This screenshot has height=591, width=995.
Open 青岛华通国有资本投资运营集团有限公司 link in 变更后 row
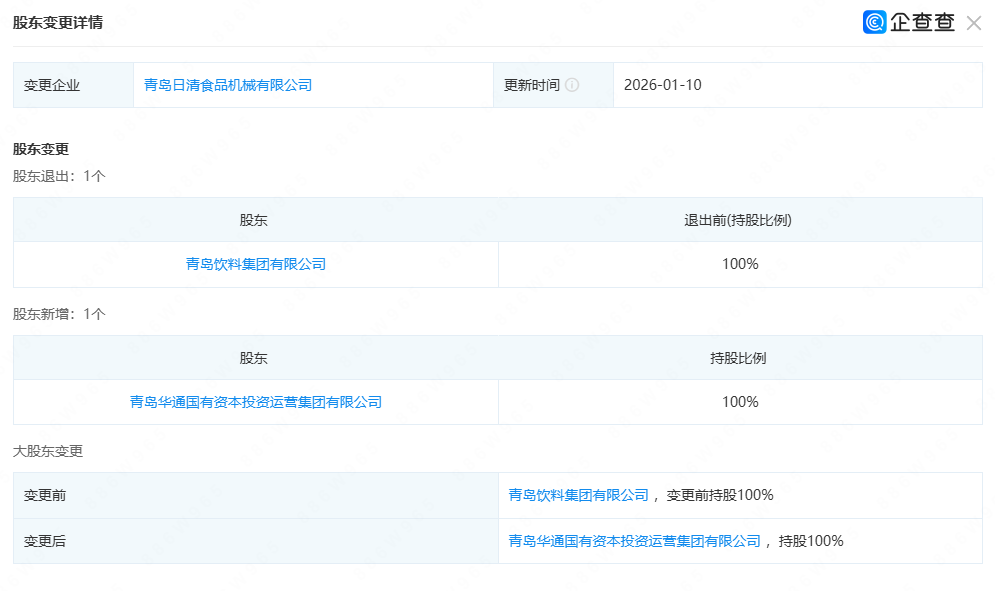[635, 541]
